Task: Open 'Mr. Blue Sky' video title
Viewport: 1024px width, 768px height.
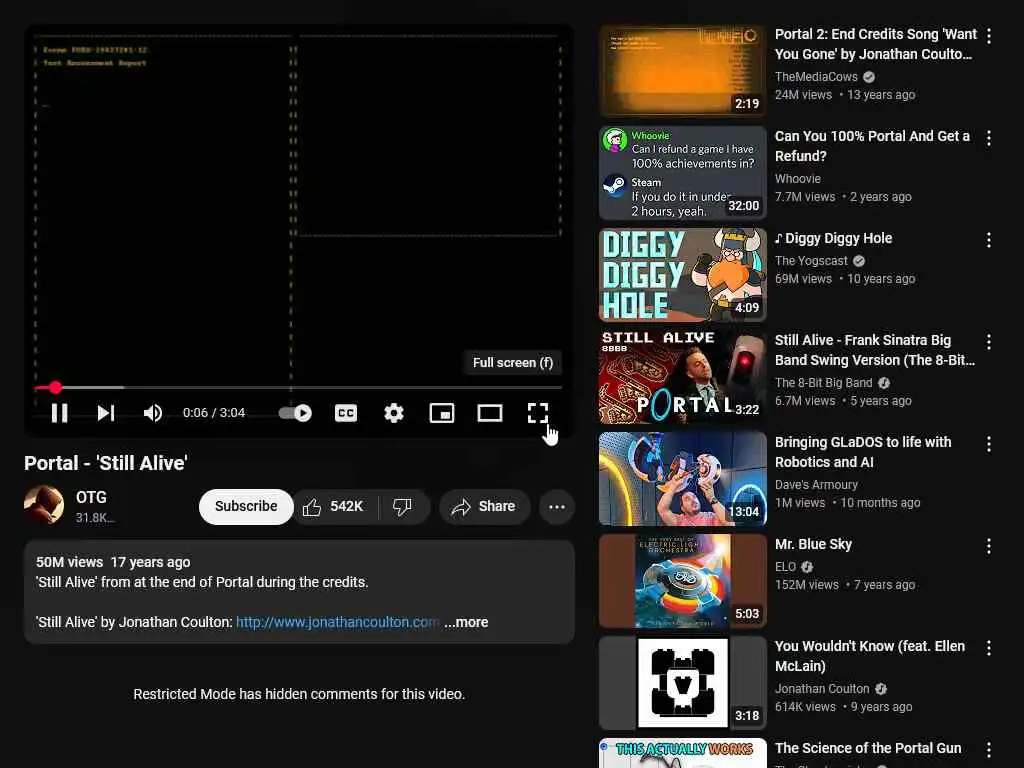Action: [813, 544]
